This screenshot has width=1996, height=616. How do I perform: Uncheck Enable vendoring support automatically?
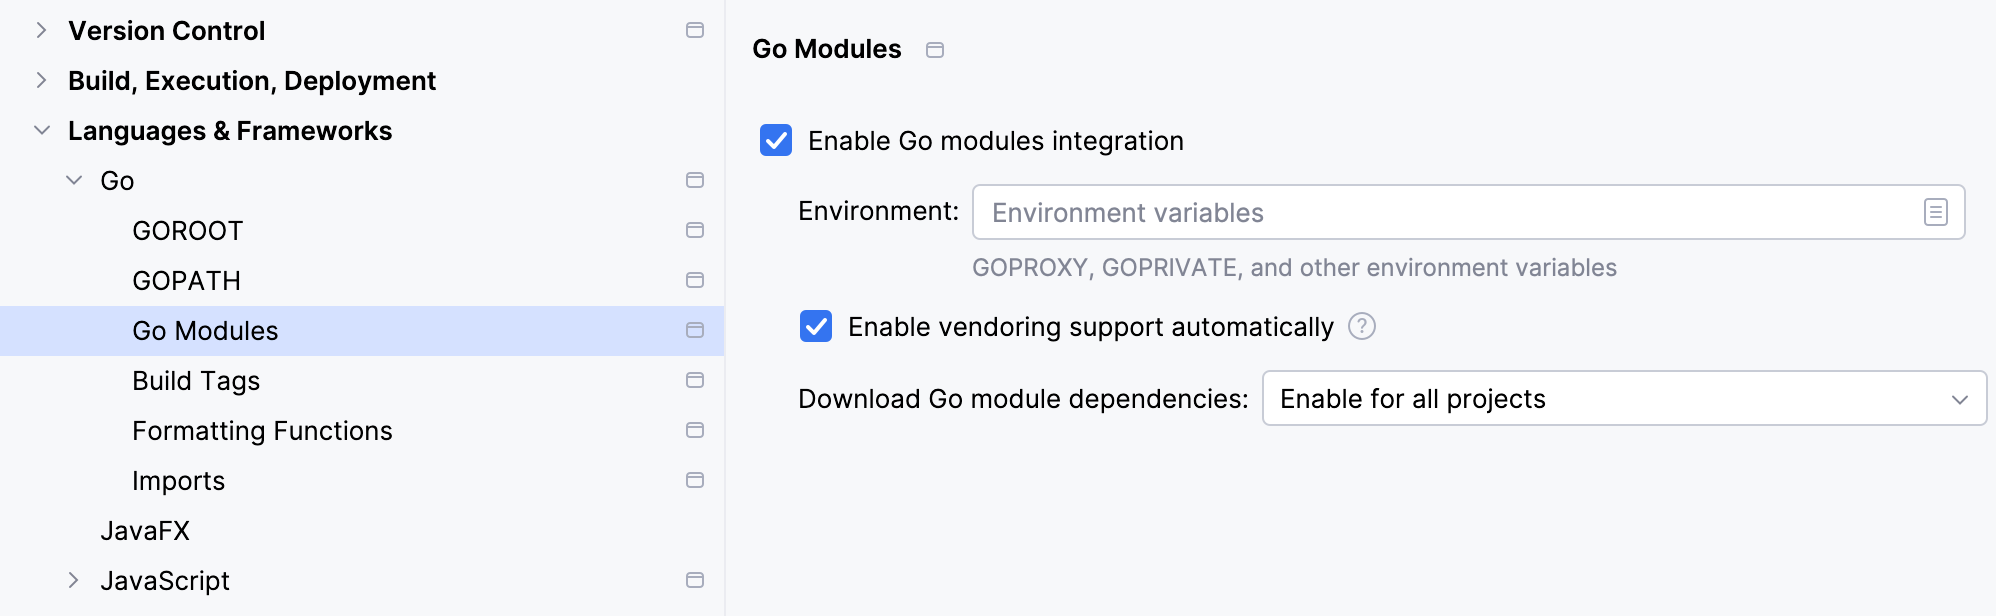click(816, 326)
